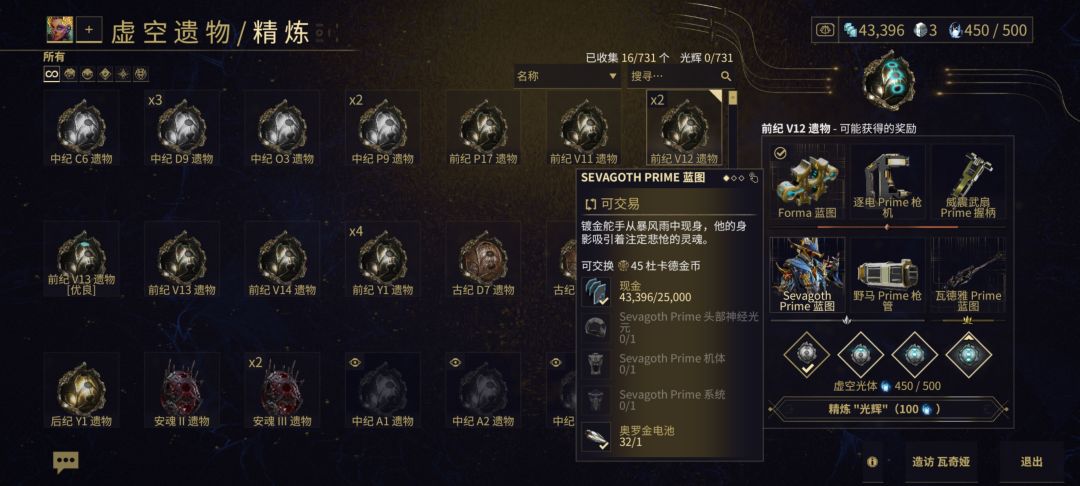Click the search magnifier icon

[726, 76]
